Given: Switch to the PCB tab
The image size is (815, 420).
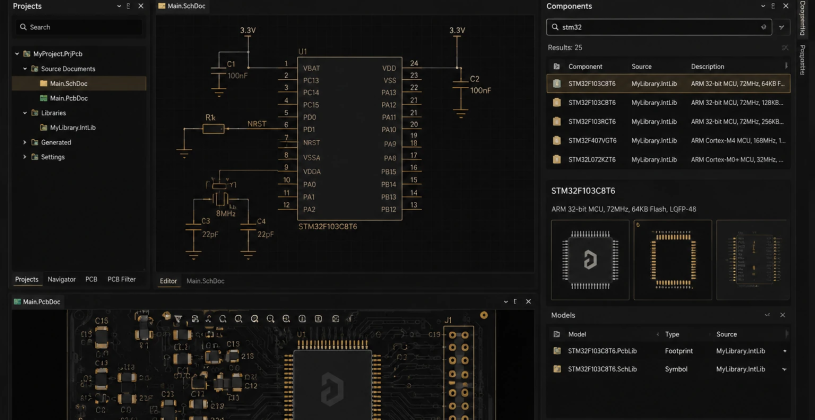Looking at the screenshot, I should coord(91,279).
